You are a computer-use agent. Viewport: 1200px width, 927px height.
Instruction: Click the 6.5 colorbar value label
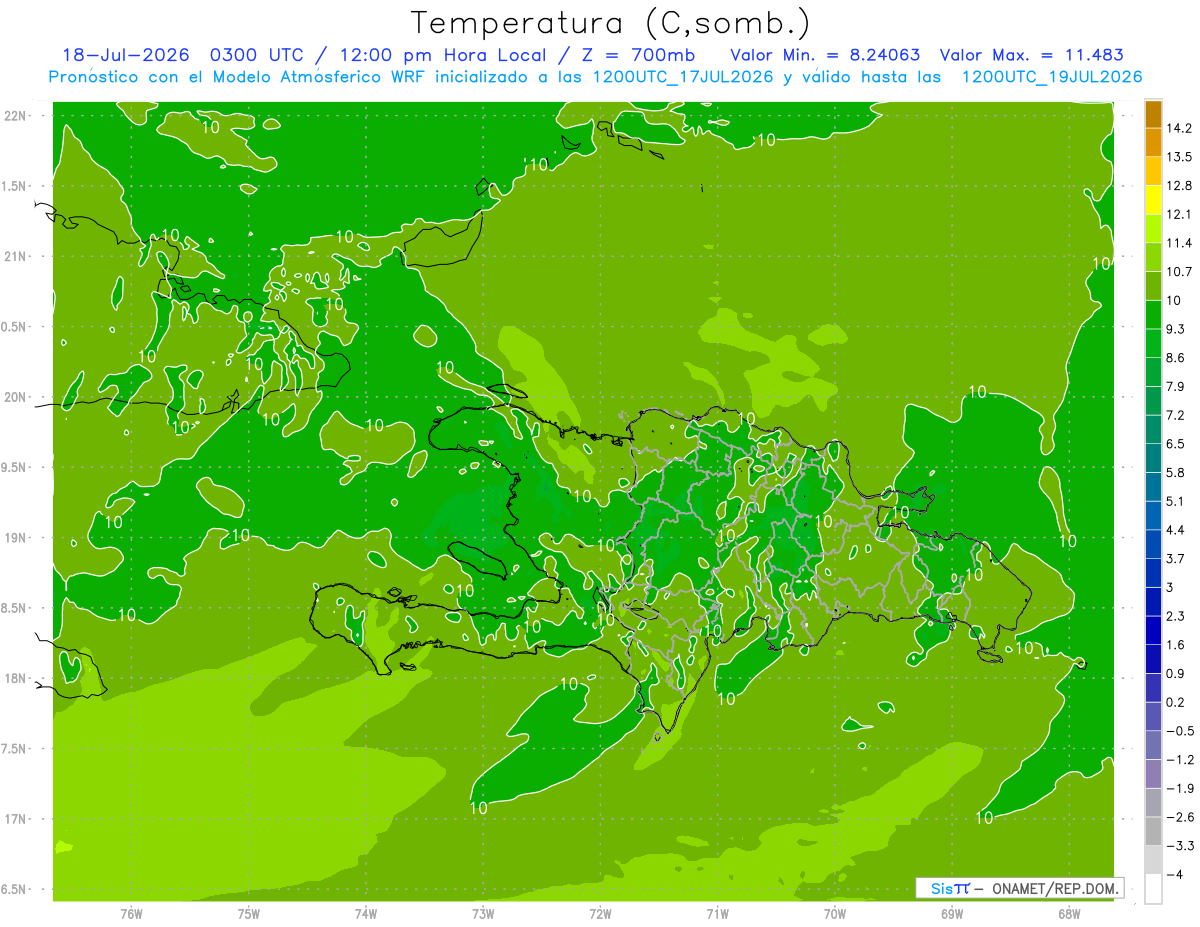[1175, 443]
